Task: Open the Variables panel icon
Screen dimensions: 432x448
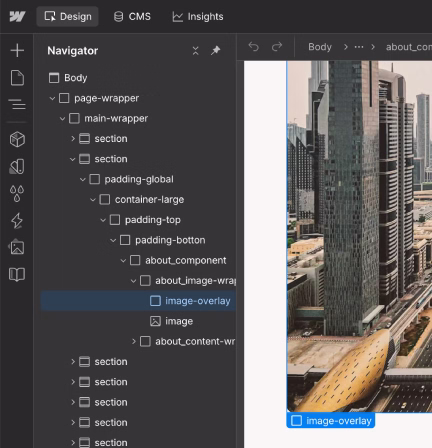Action: [17, 166]
